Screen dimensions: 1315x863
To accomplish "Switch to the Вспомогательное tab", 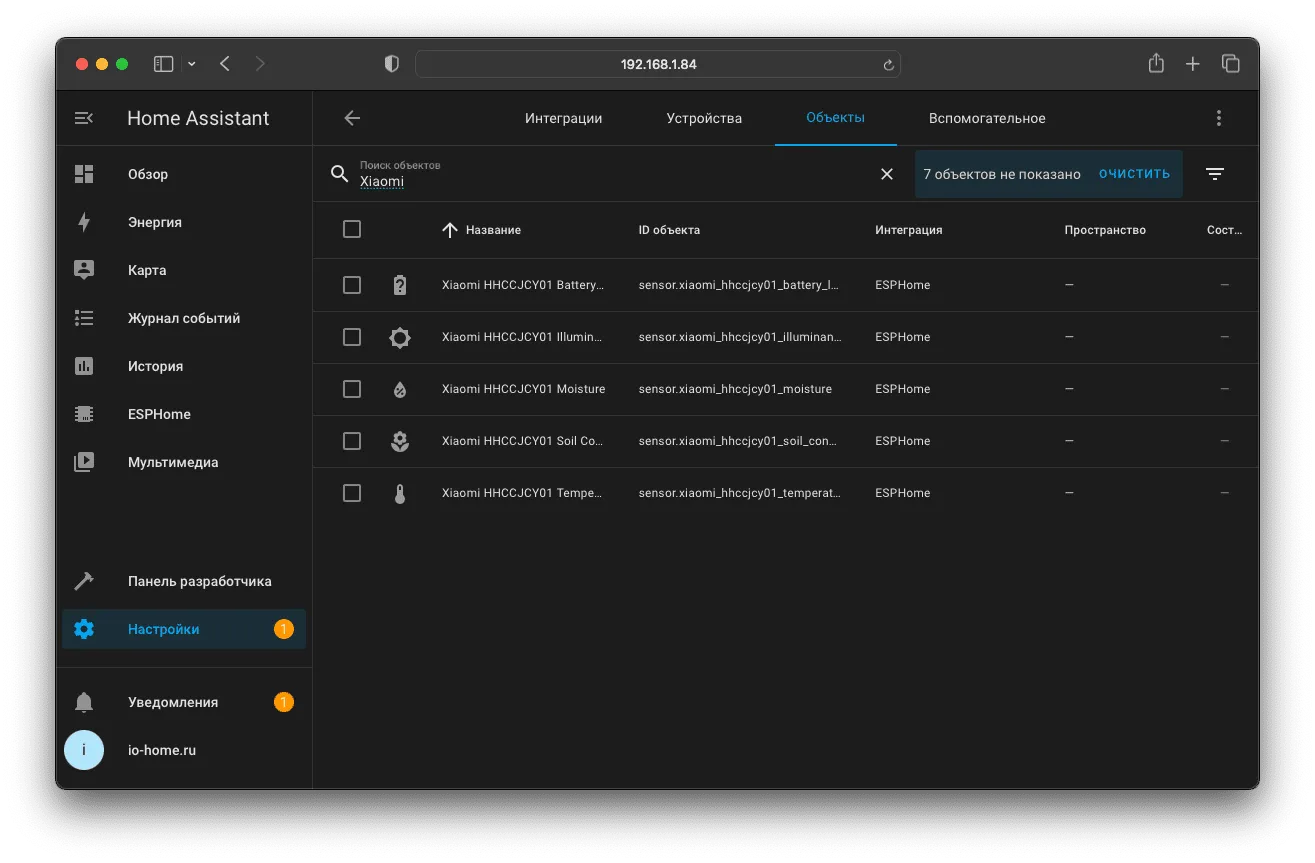I will 987,118.
